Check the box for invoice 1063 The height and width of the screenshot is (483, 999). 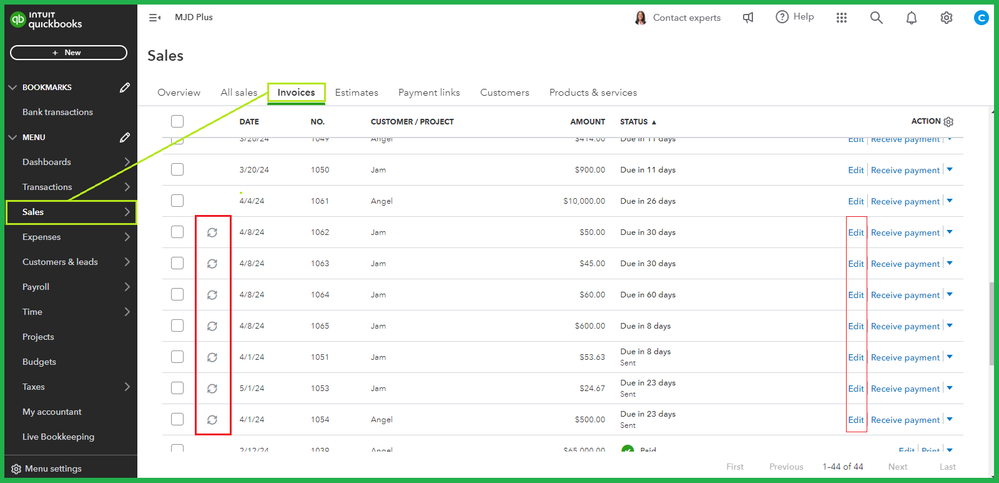177,263
